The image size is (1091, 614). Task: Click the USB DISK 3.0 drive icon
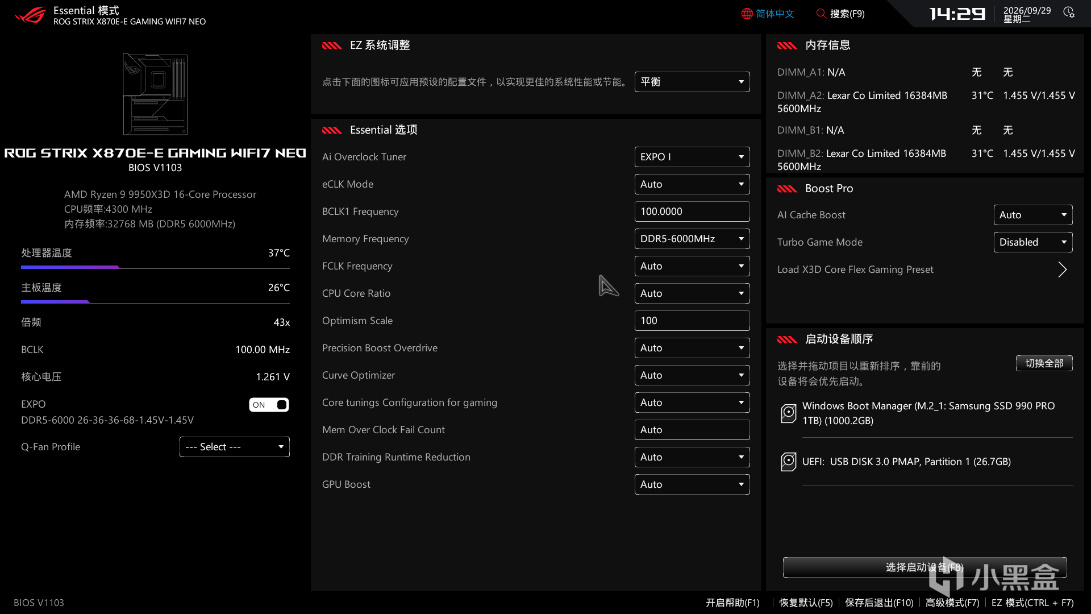click(x=788, y=462)
